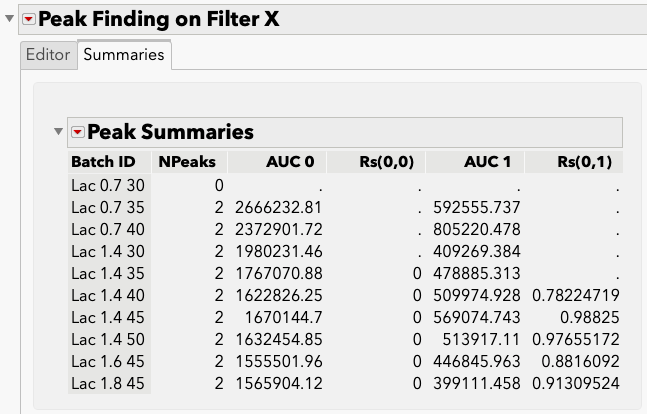Click the AUC 1 column header

[488, 162]
